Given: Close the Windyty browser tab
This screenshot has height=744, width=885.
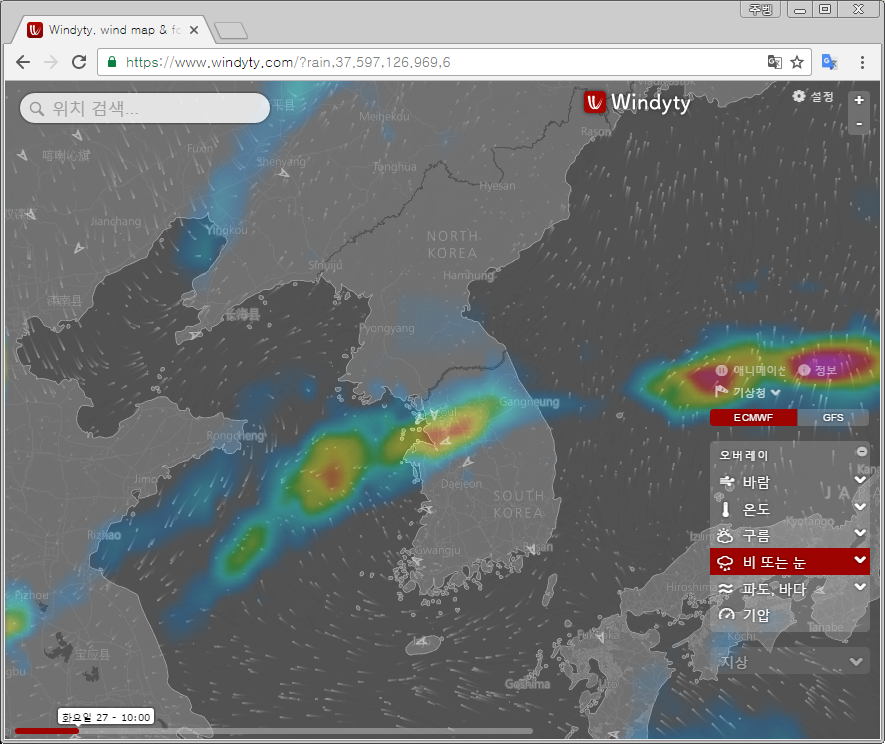Looking at the screenshot, I should pyautogui.click(x=194, y=30).
